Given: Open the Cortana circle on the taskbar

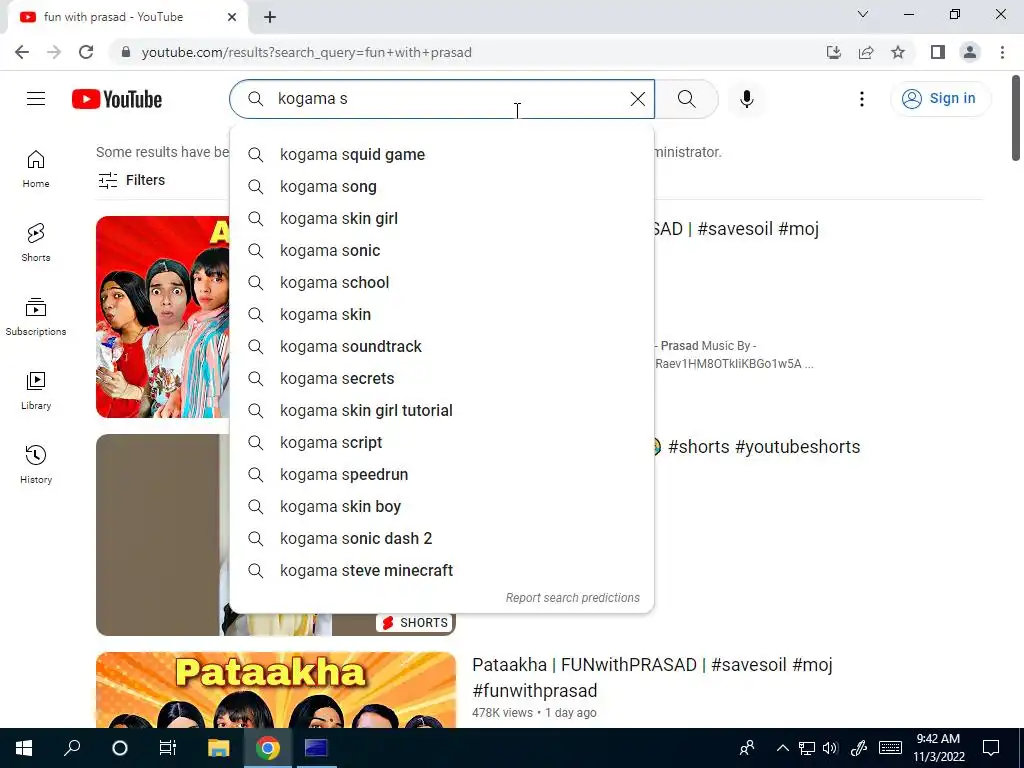Looking at the screenshot, I should pyautogui.click(x=120, y=748).
